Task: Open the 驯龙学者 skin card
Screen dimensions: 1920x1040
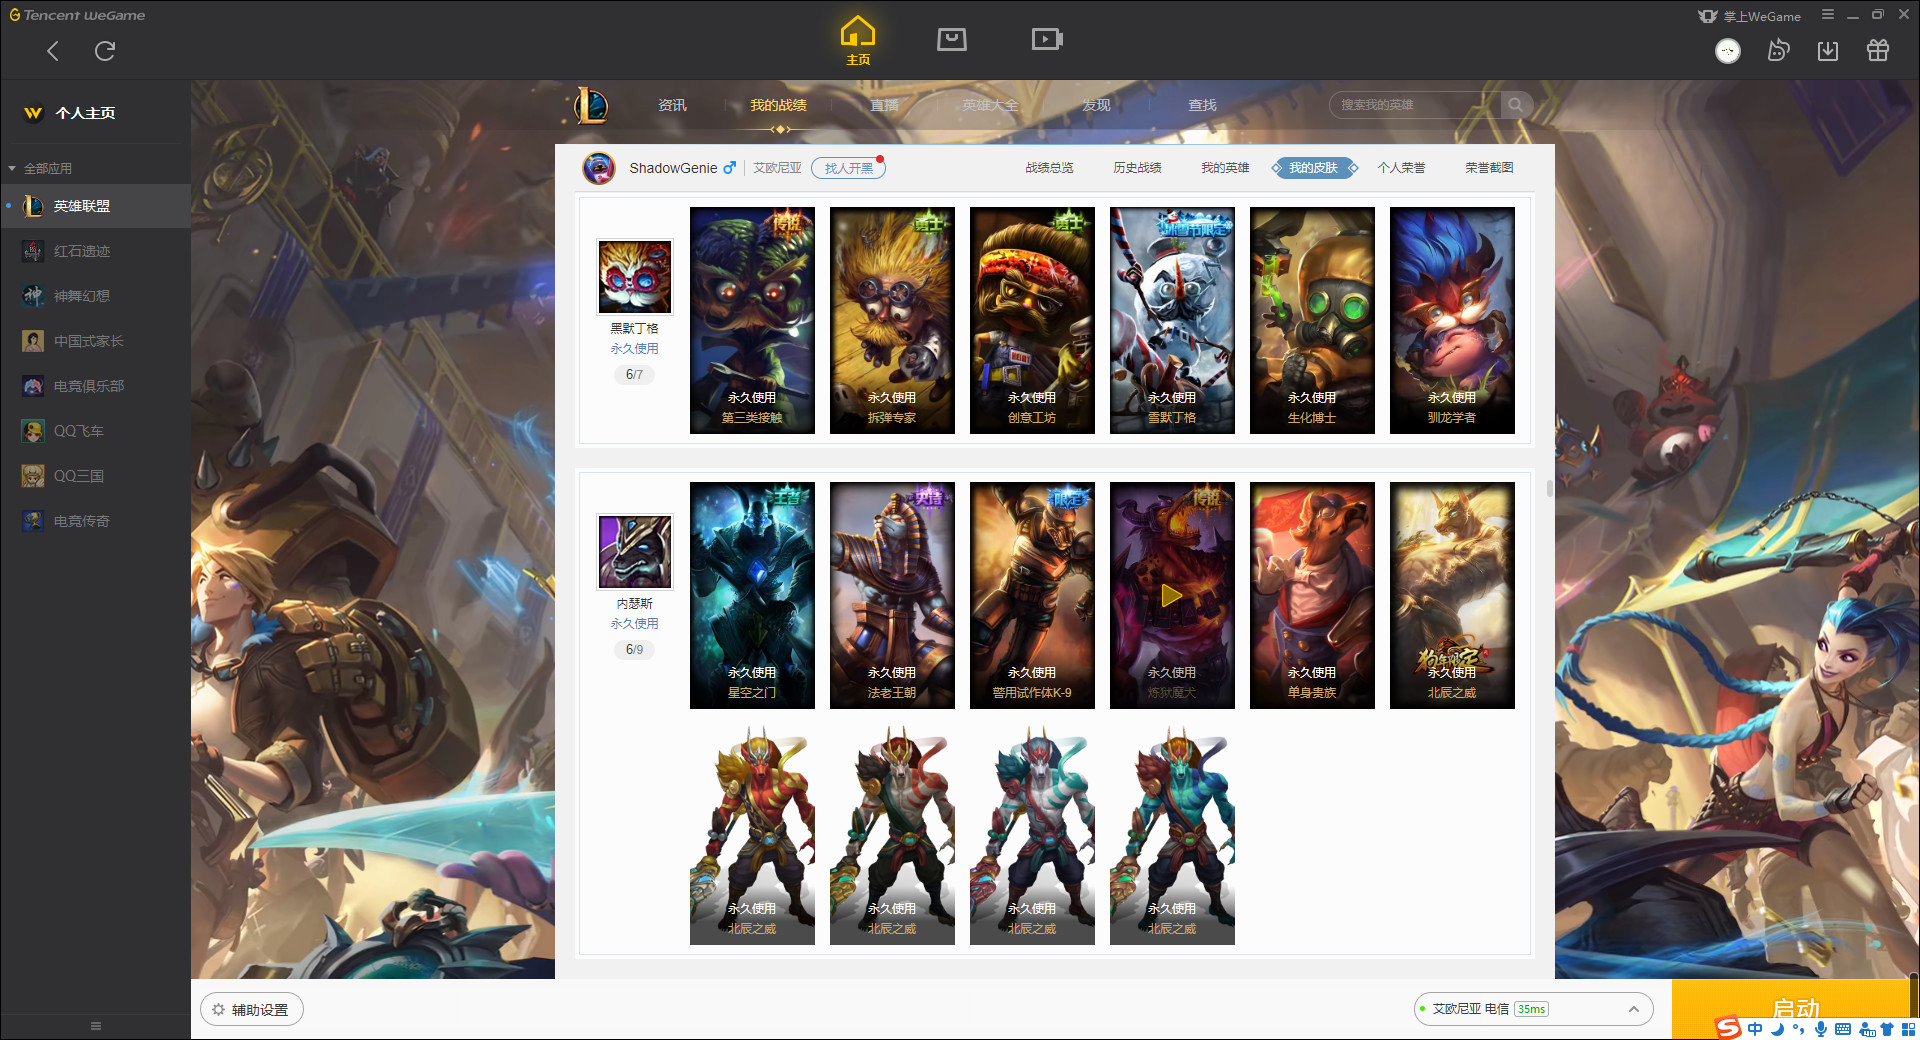Action: tap(1452, 320)
